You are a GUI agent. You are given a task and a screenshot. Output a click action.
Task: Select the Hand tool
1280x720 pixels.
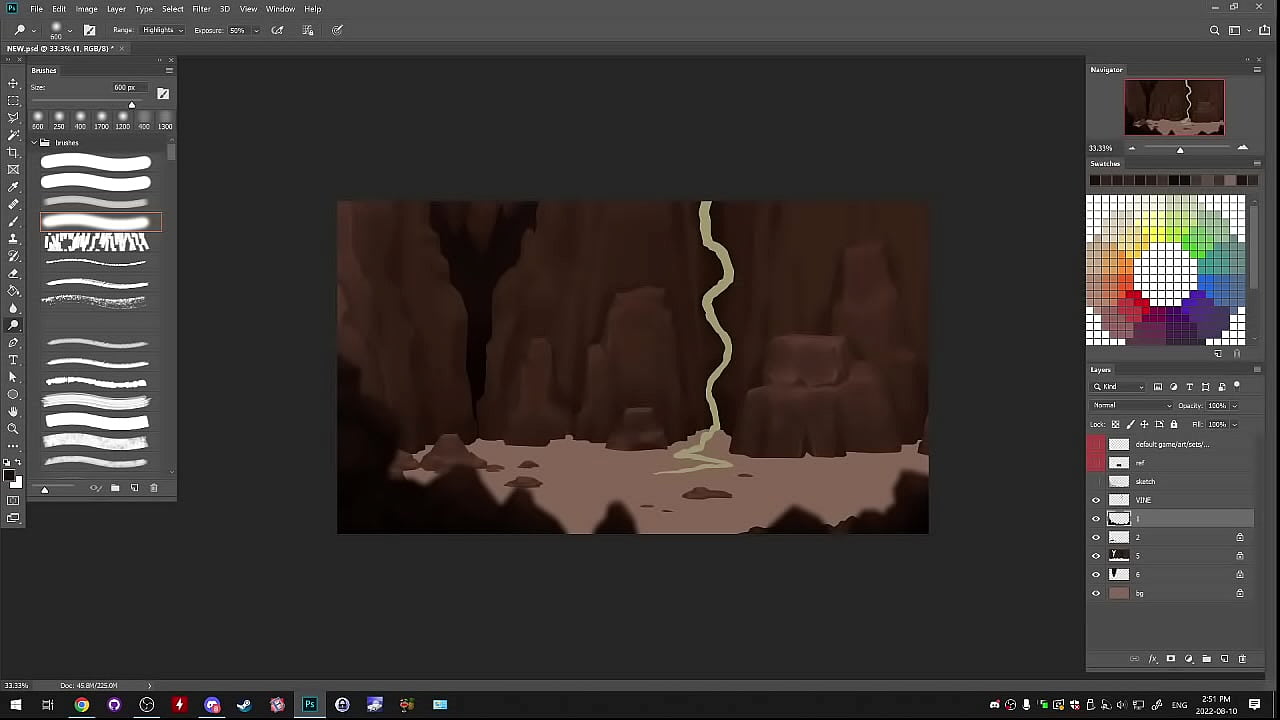coord(13,411)
